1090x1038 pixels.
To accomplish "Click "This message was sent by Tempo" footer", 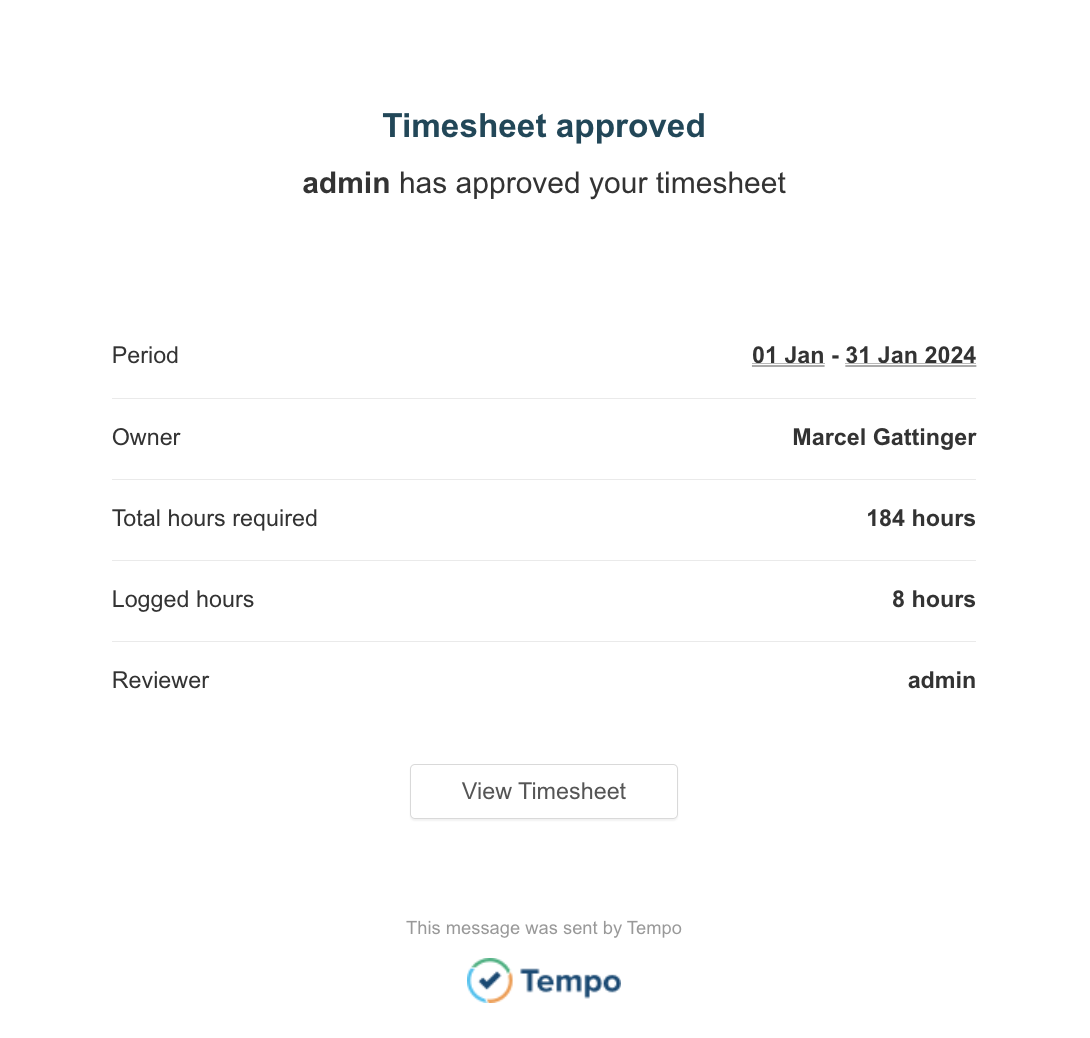I will pos(544,928).
